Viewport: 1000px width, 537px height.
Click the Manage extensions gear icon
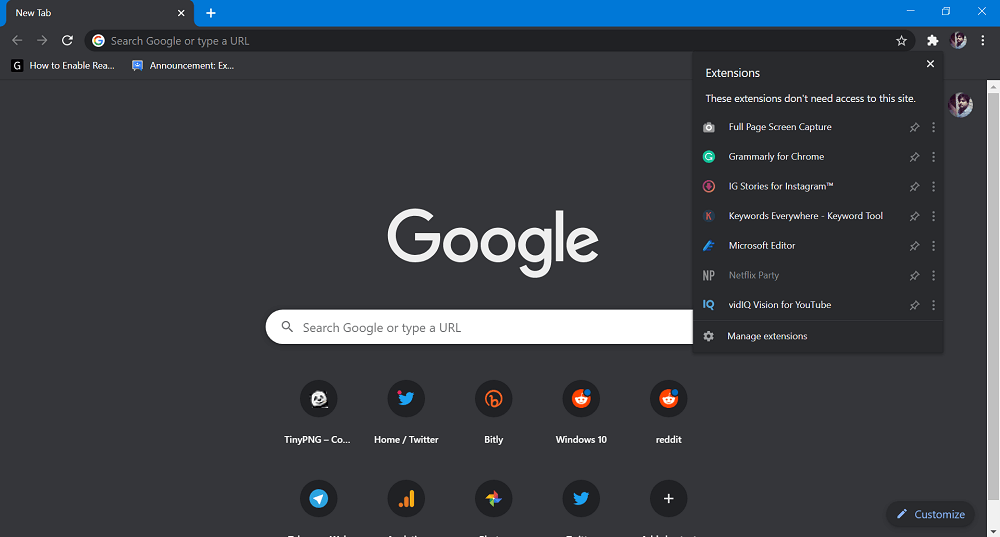click(x=709, y=336)
